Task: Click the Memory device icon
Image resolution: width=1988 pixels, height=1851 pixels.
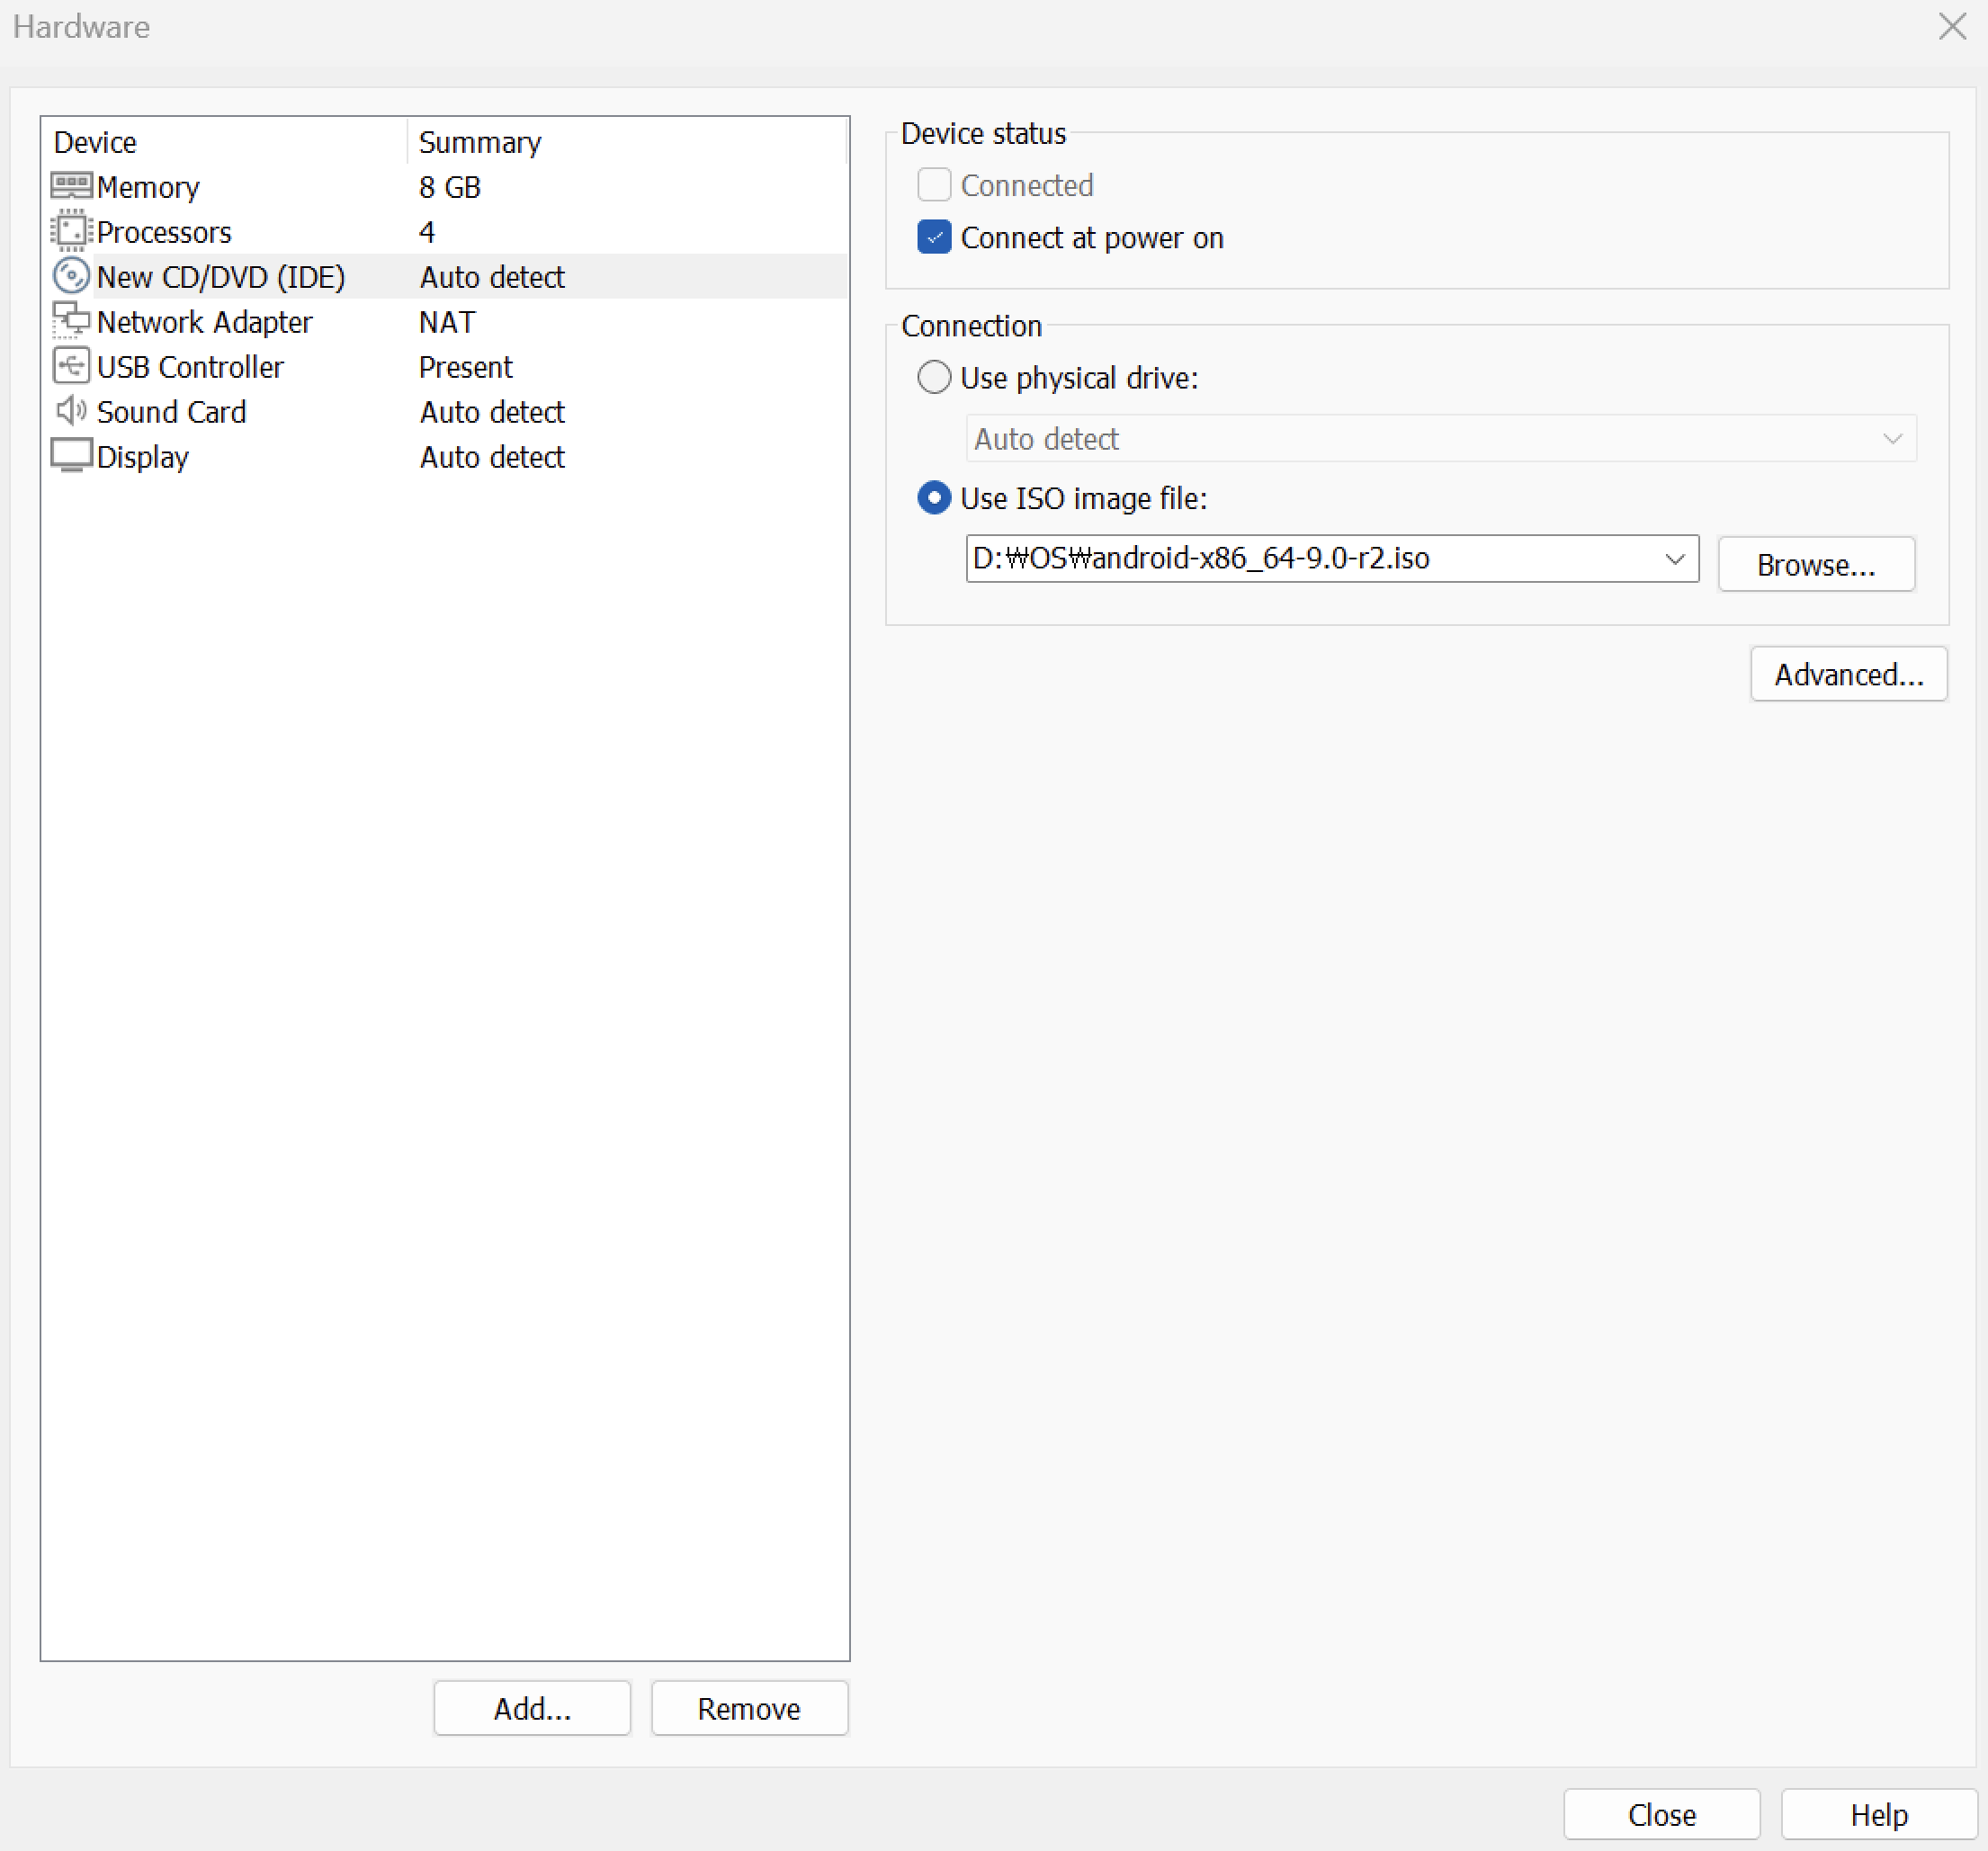Action: (x=71, y=186)
